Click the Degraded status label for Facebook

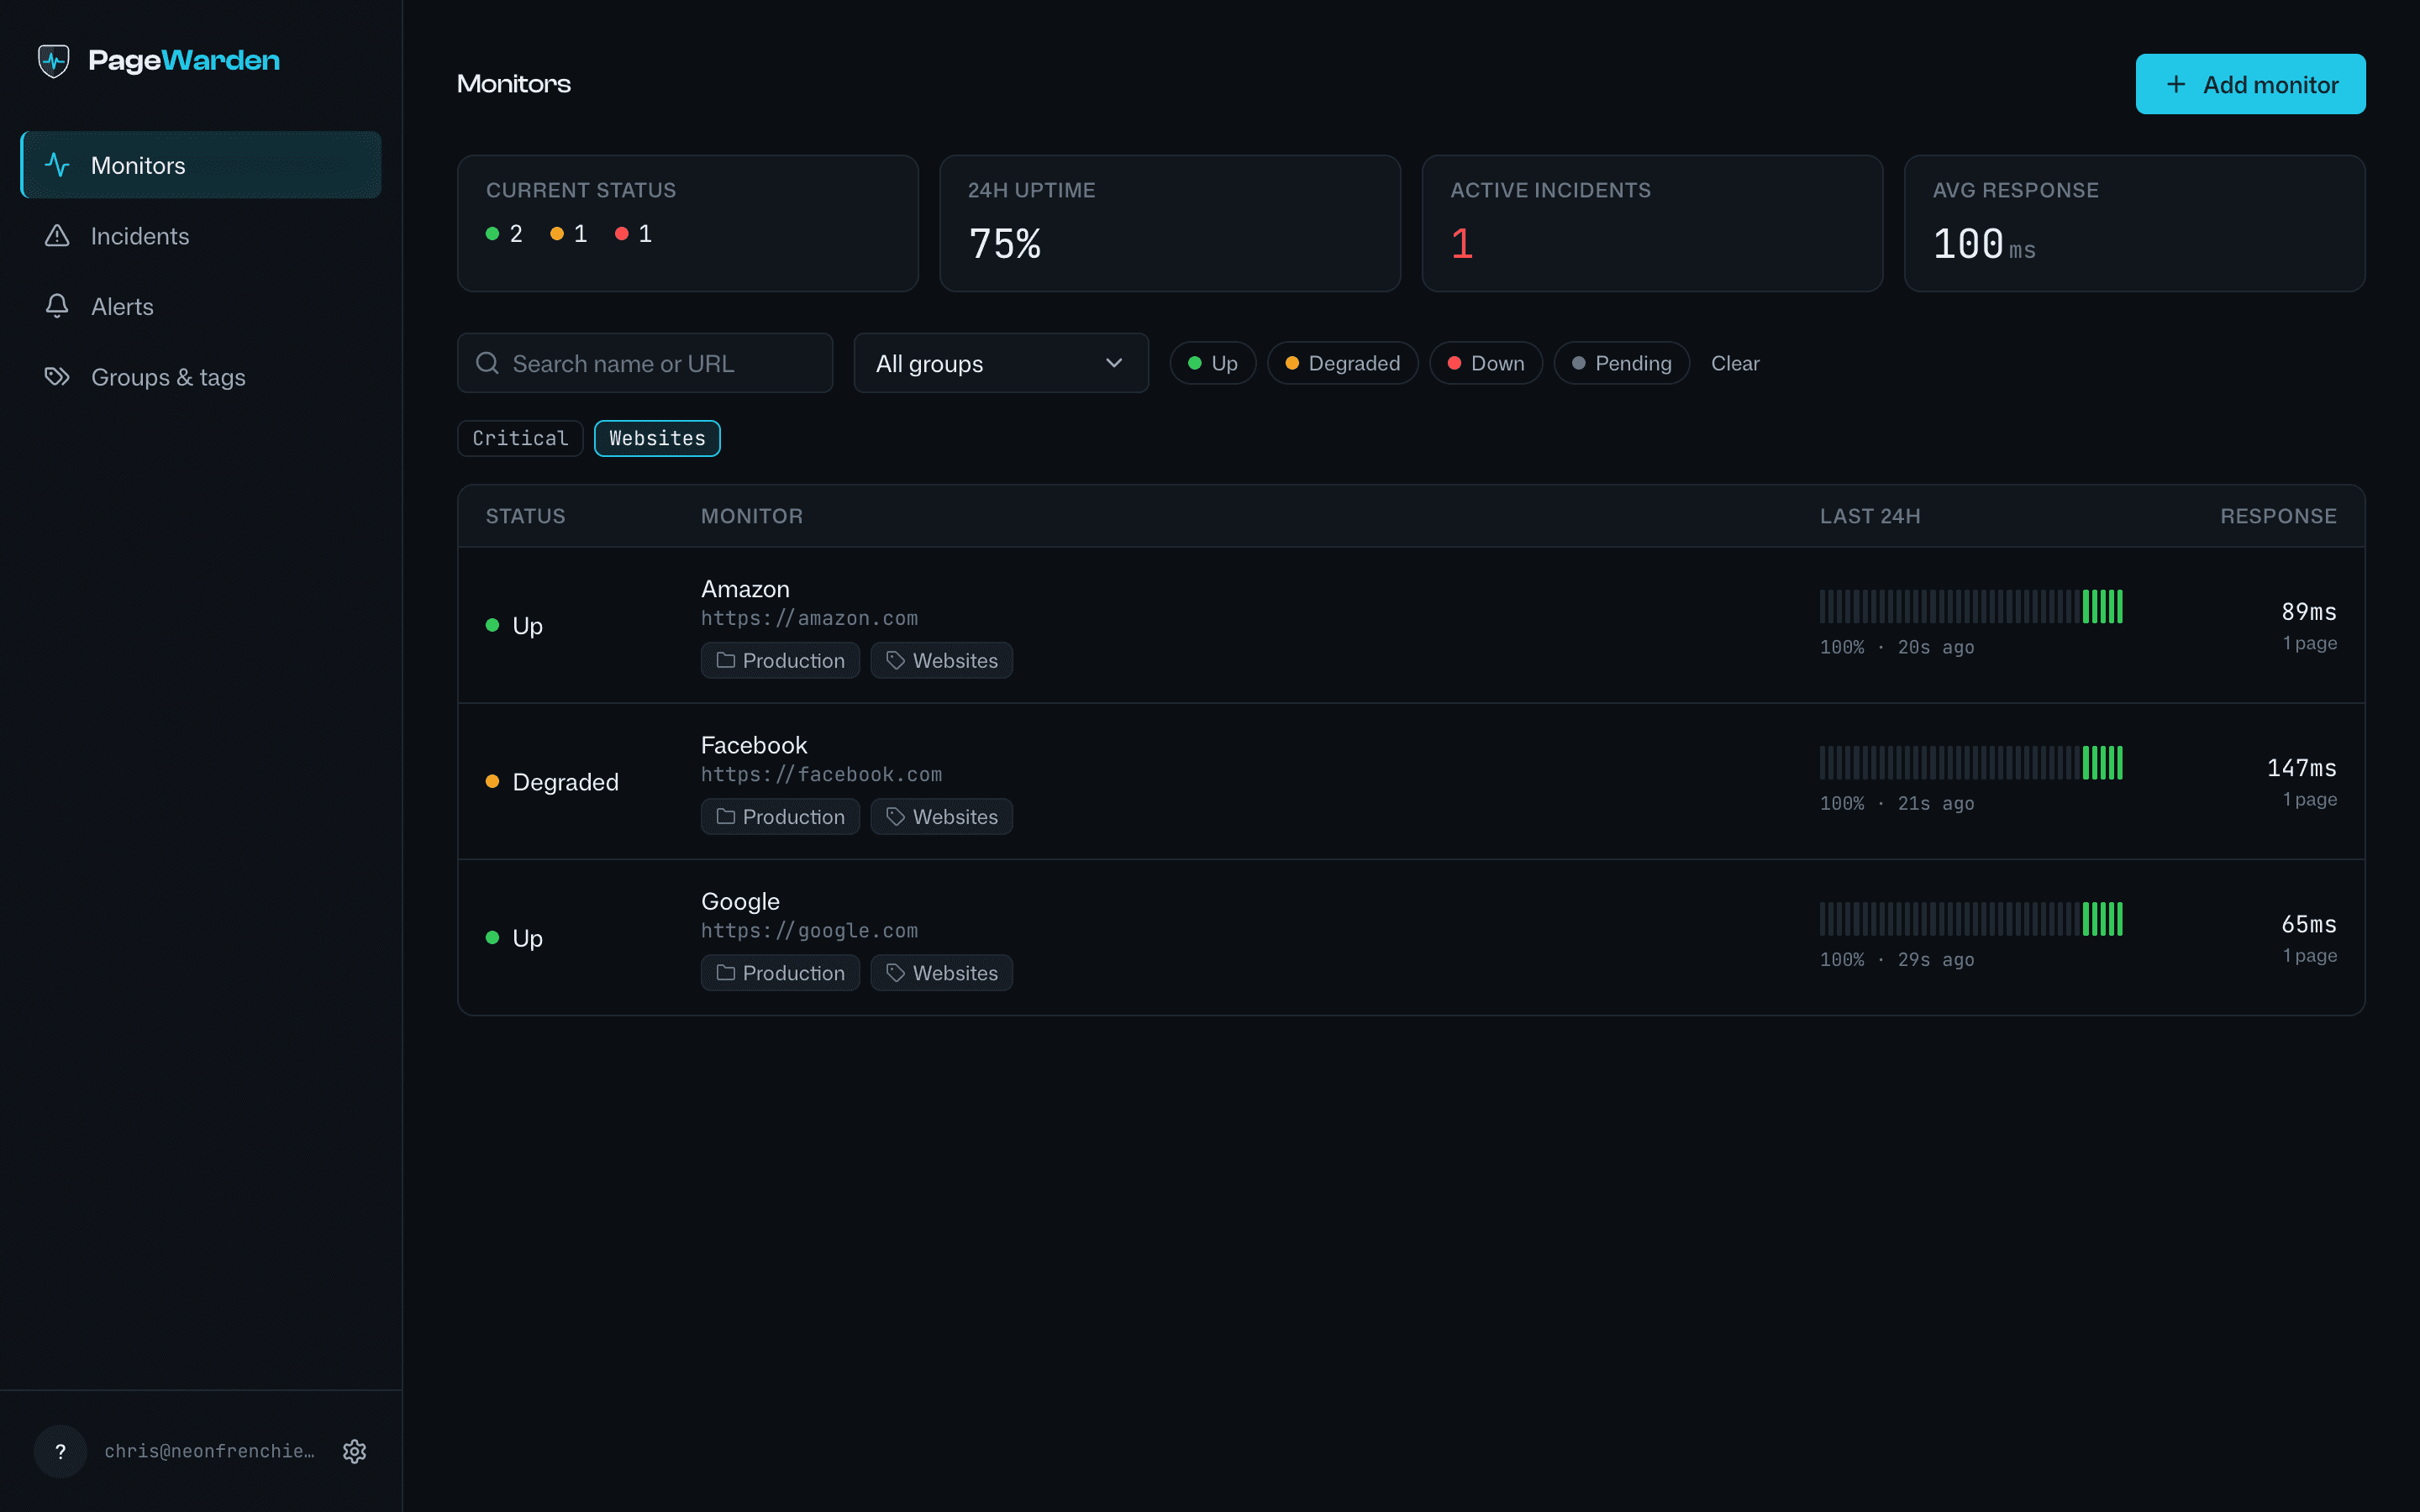(x=565, y=781)
